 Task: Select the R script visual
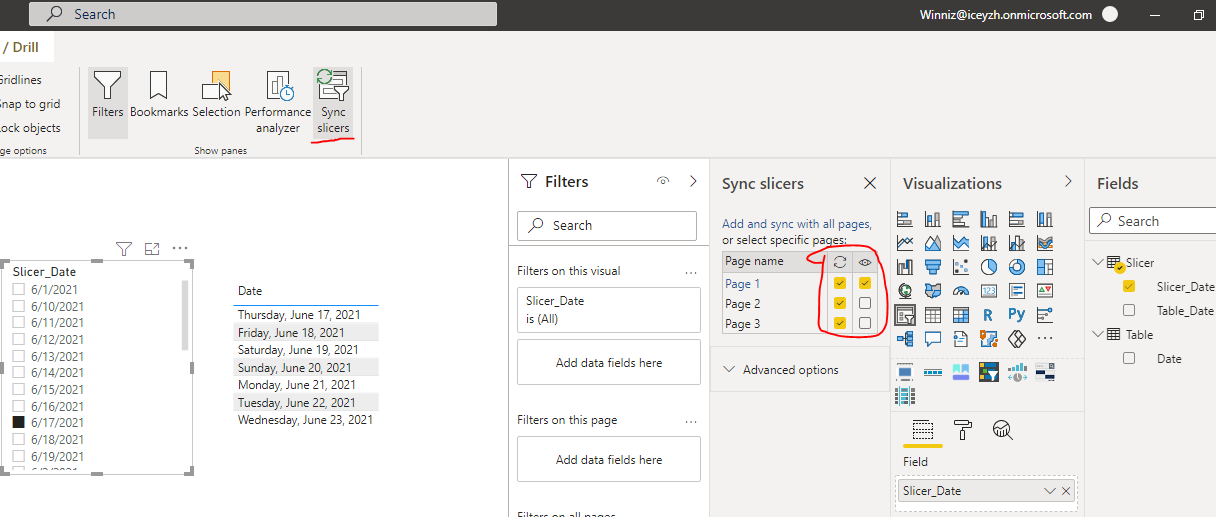pos(989,315)
